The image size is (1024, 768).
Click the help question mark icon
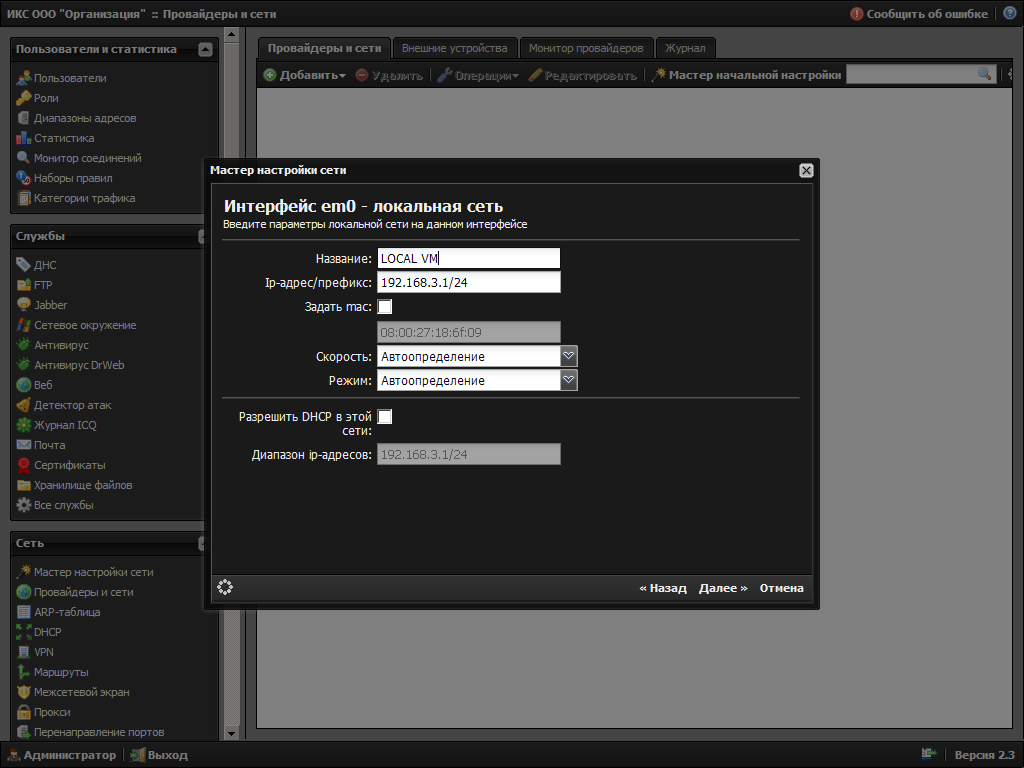click(x=1010, y=14)
